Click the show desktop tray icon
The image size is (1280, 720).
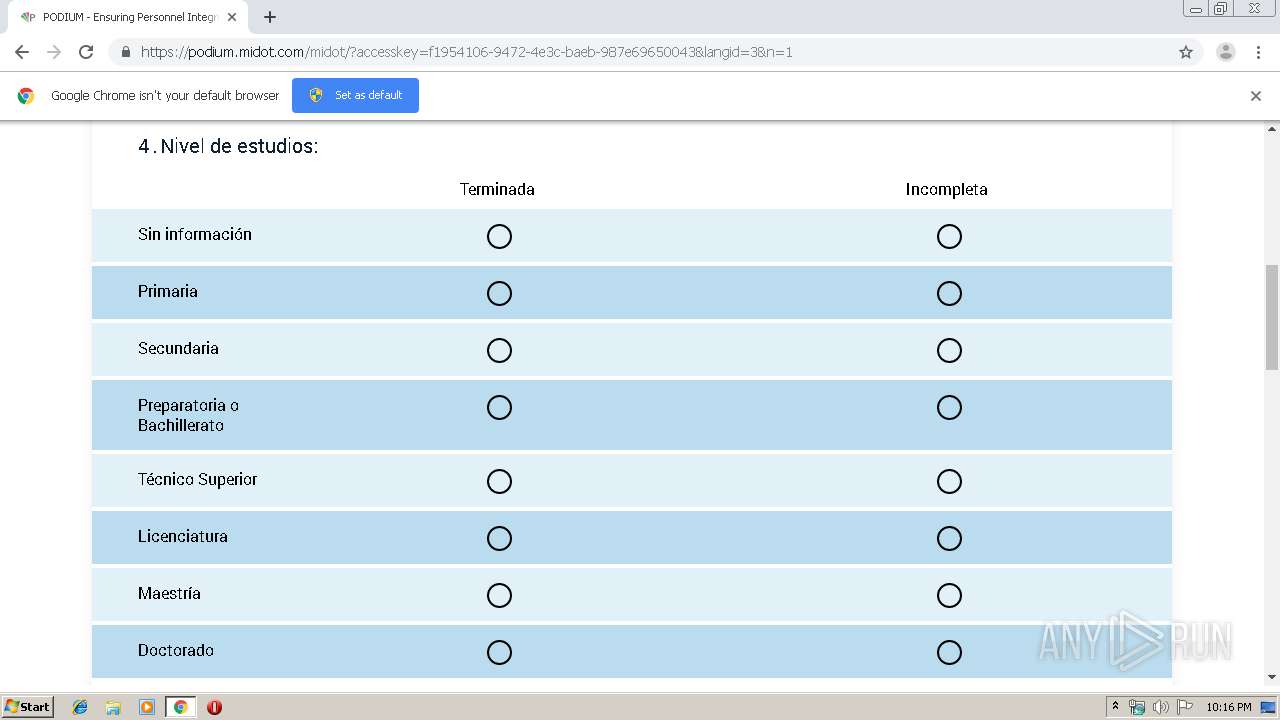pyautogui.click(x=1268, y=707)
